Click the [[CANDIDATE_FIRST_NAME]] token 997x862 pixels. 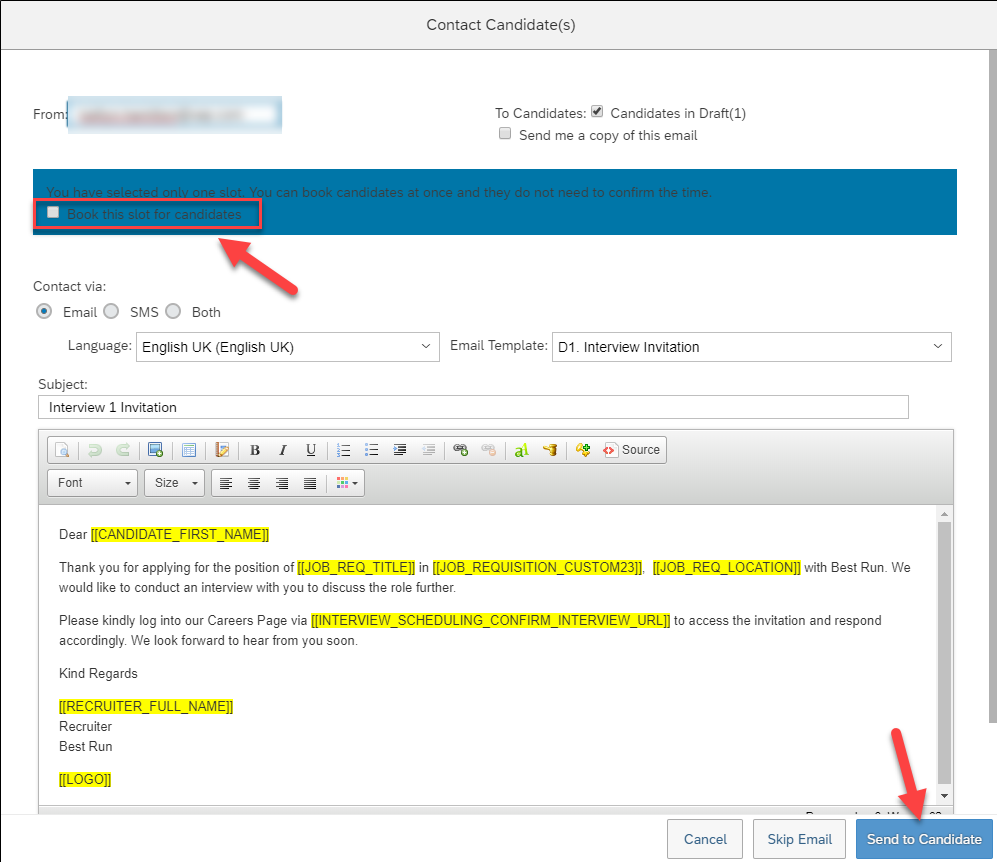tap(180, 535)
